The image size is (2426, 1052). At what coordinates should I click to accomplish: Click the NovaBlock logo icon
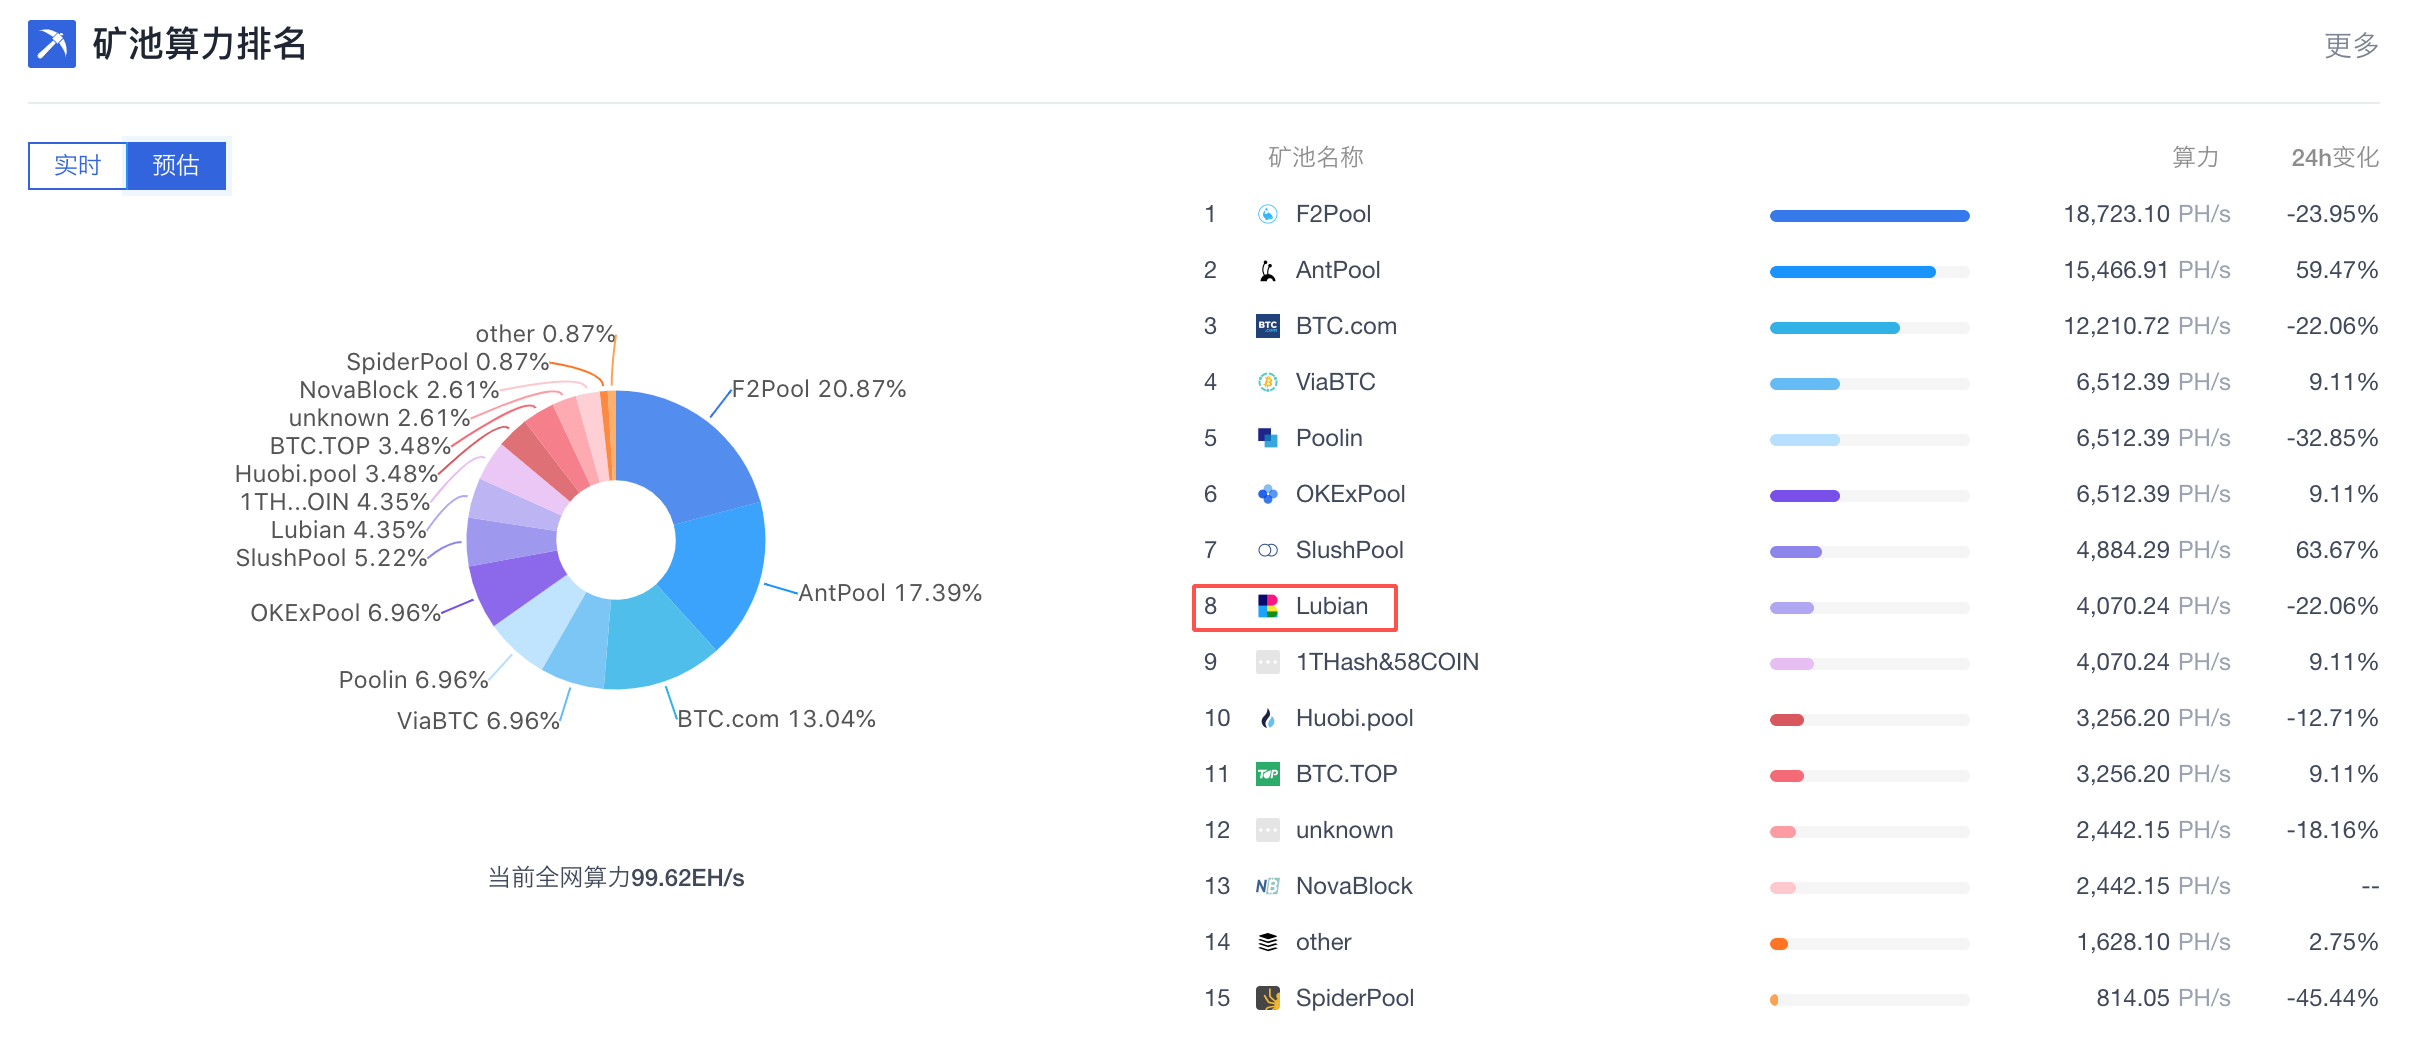point(1268,886)
